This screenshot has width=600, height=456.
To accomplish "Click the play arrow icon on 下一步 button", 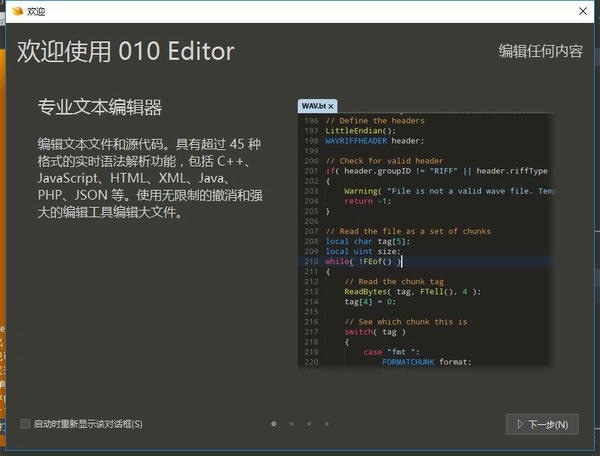I will (520, 424).
